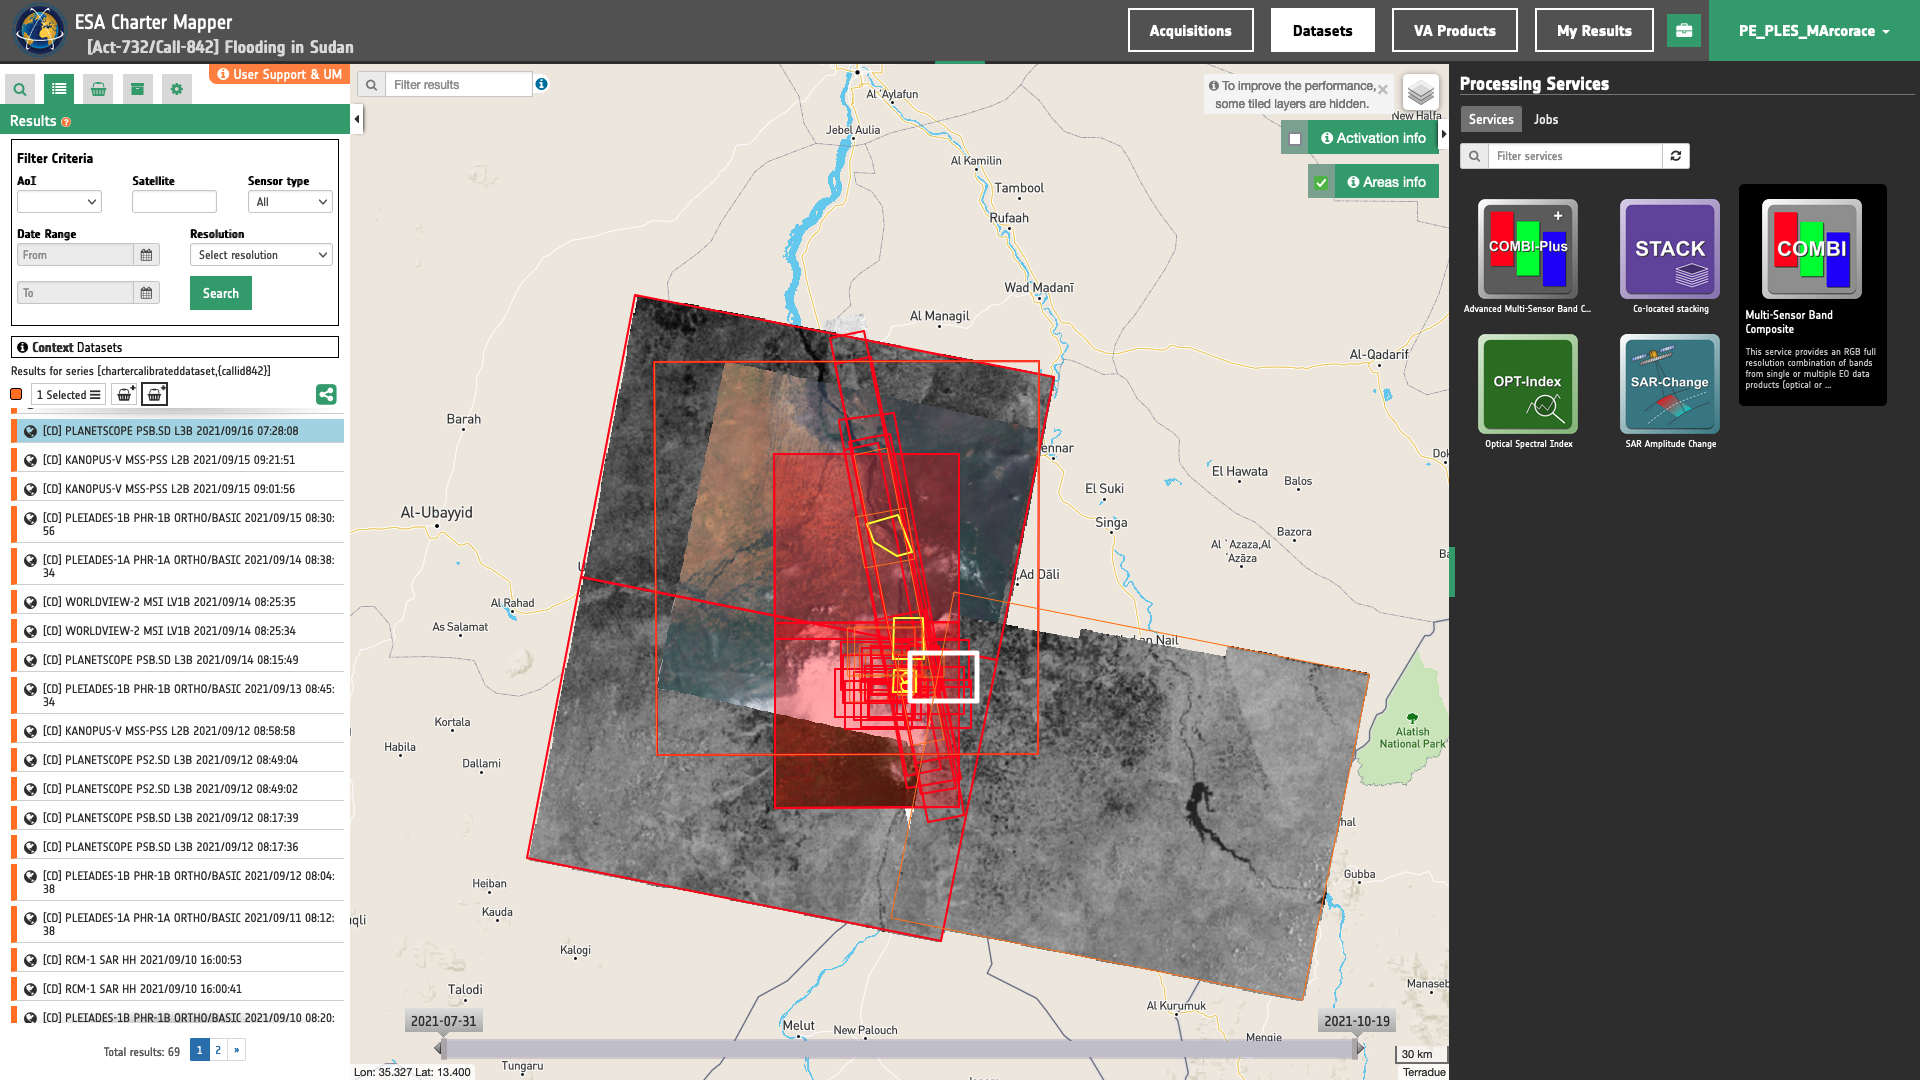The height and width of the screenshot is (1080, 1920).
Task: Toggle selection marker of RCM-1 SAR 16:00:41 row
Action: (14, 989)
